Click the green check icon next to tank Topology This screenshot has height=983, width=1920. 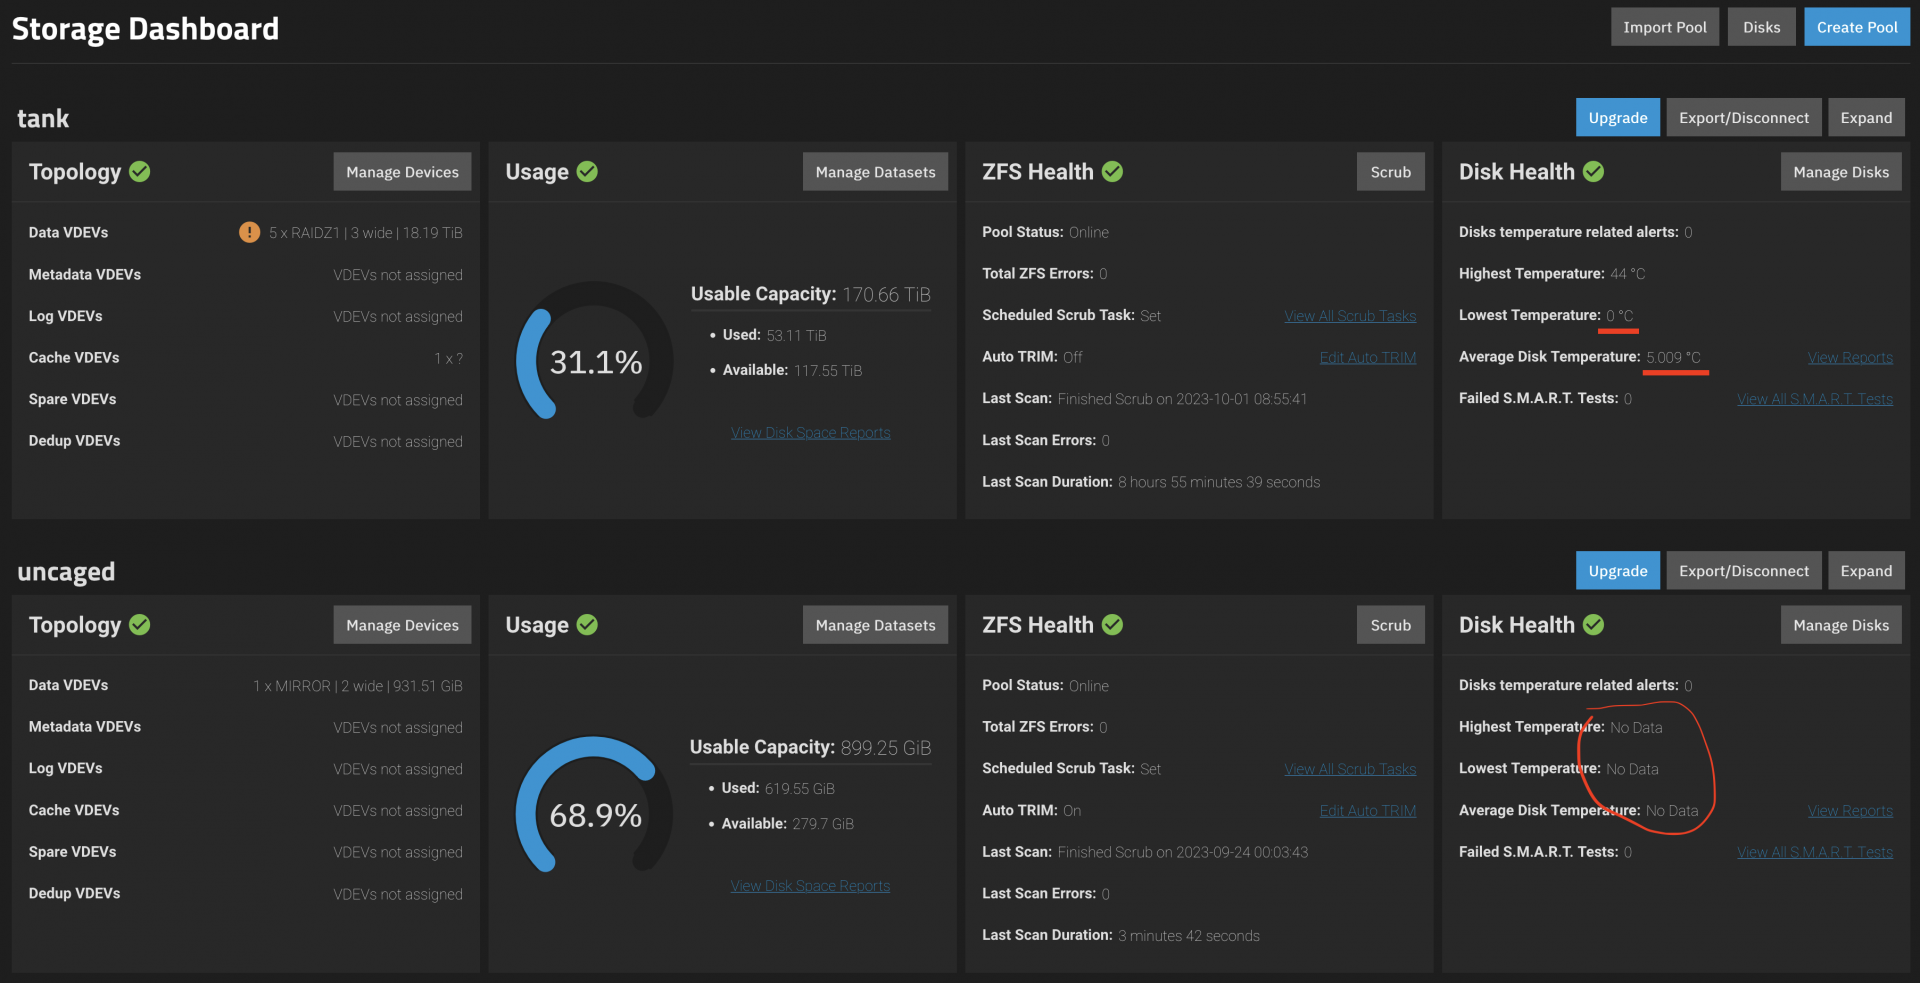point(140,172)
